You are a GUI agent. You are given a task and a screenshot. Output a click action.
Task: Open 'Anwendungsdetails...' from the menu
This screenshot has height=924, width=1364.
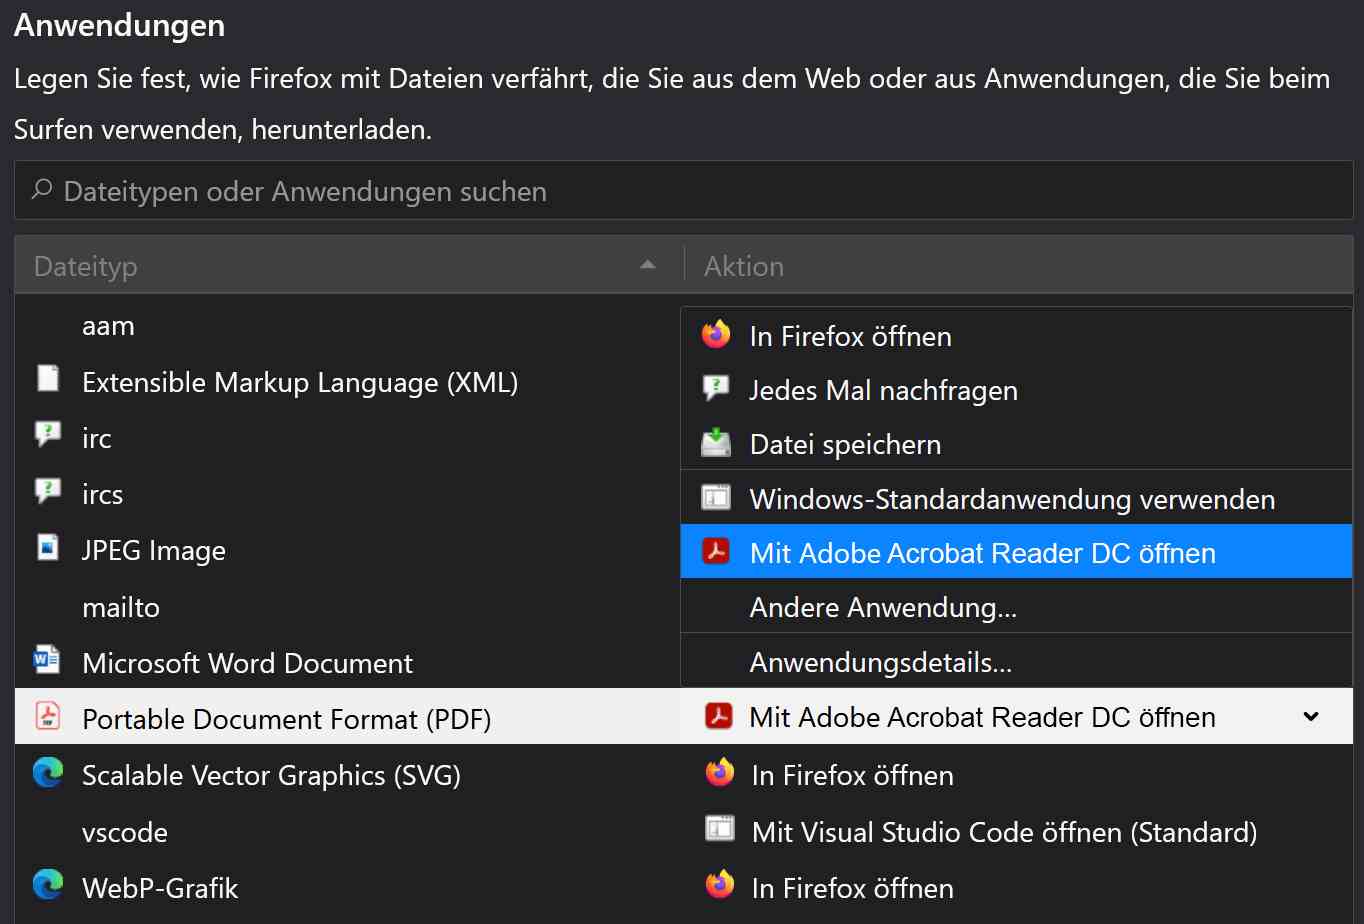pos(881,662)
